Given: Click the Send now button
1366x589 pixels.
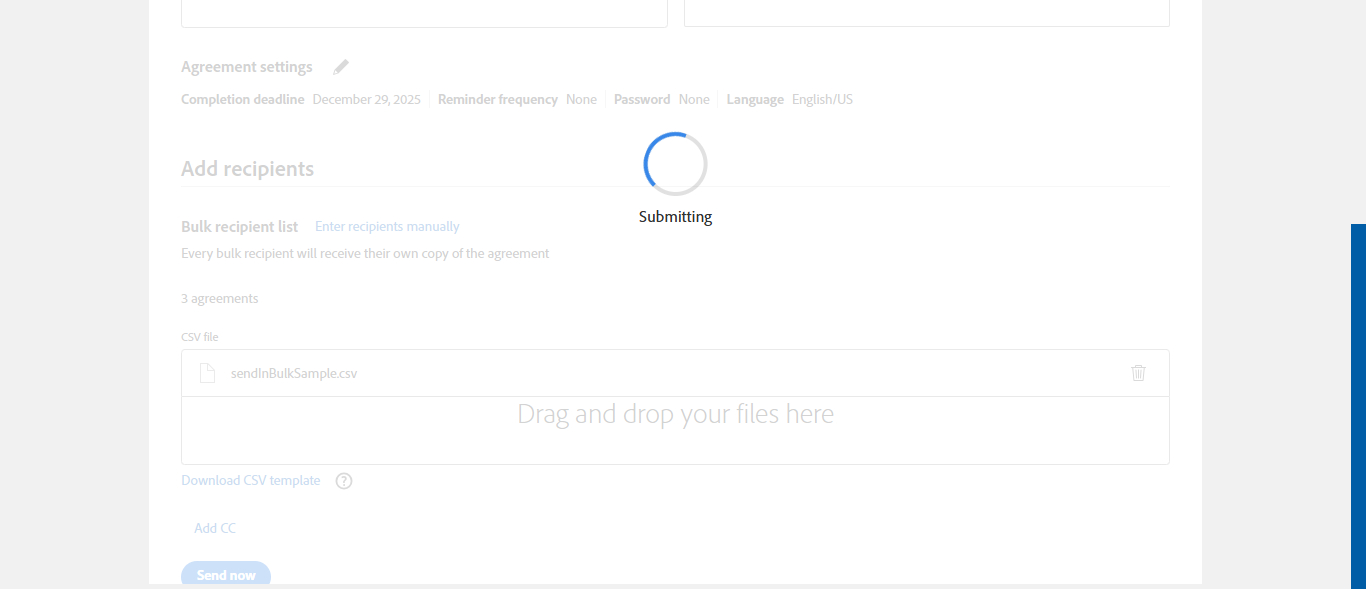Looking at the screenshot, I should click(226, 575).
